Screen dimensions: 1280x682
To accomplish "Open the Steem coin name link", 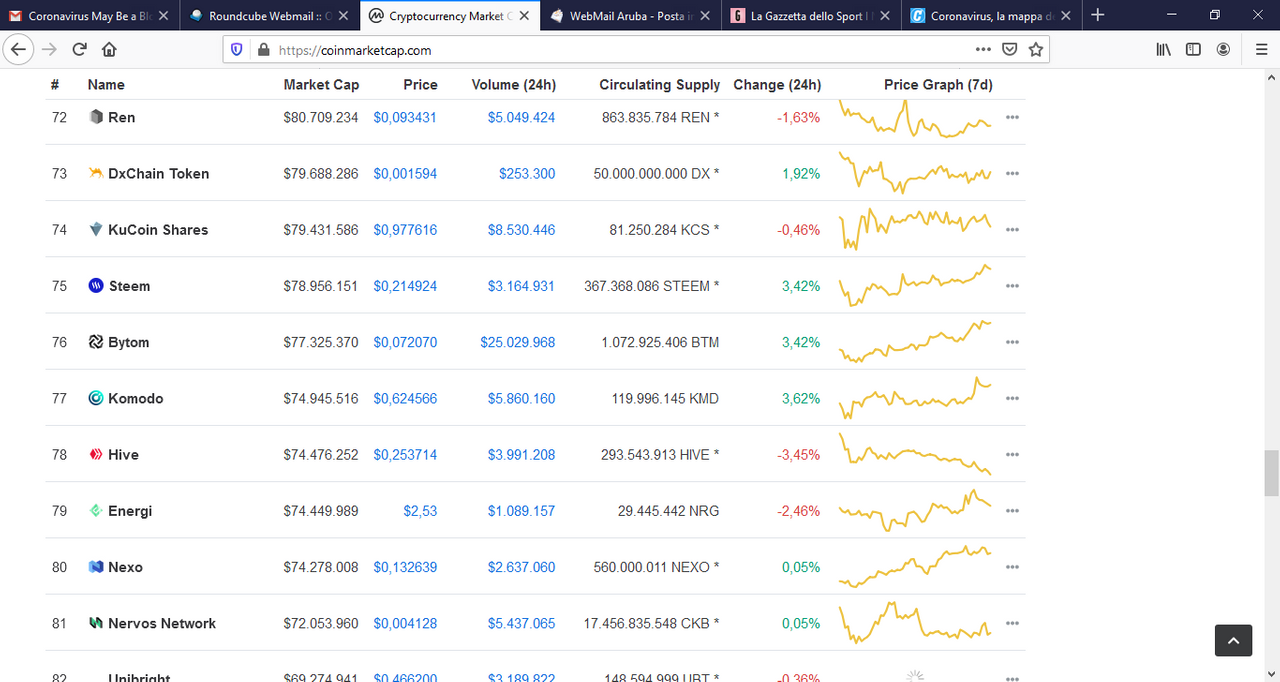I will coord(129,286).
